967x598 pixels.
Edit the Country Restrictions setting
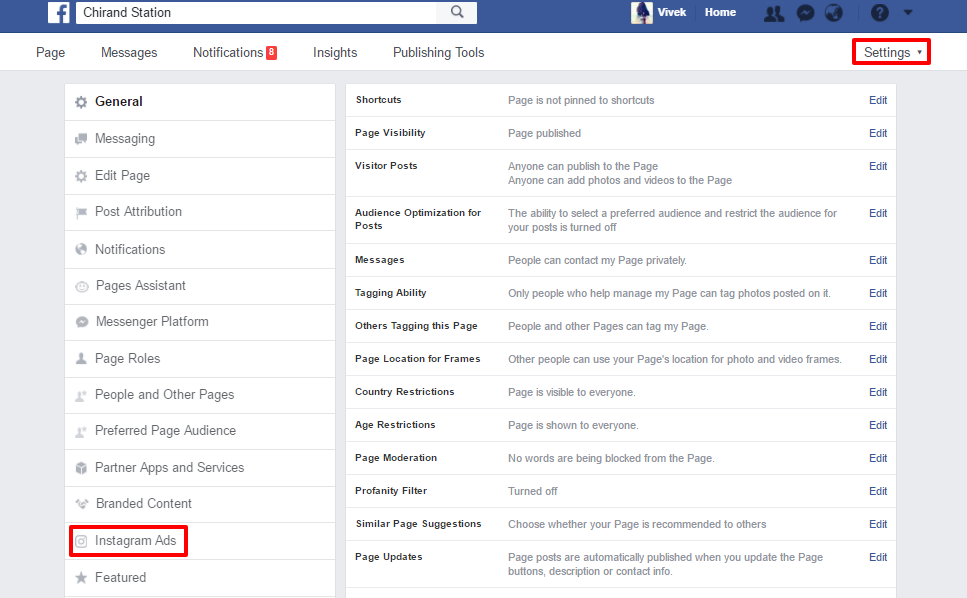coord(878,393)
